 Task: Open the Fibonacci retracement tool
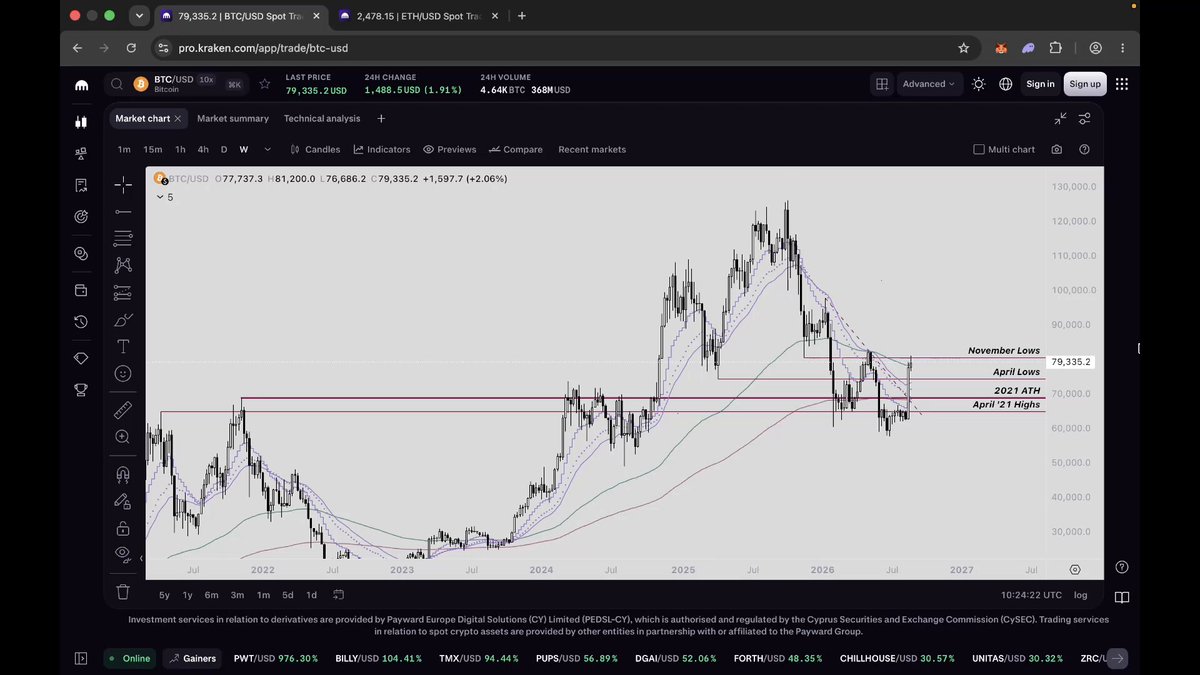(x=123, y=238)
